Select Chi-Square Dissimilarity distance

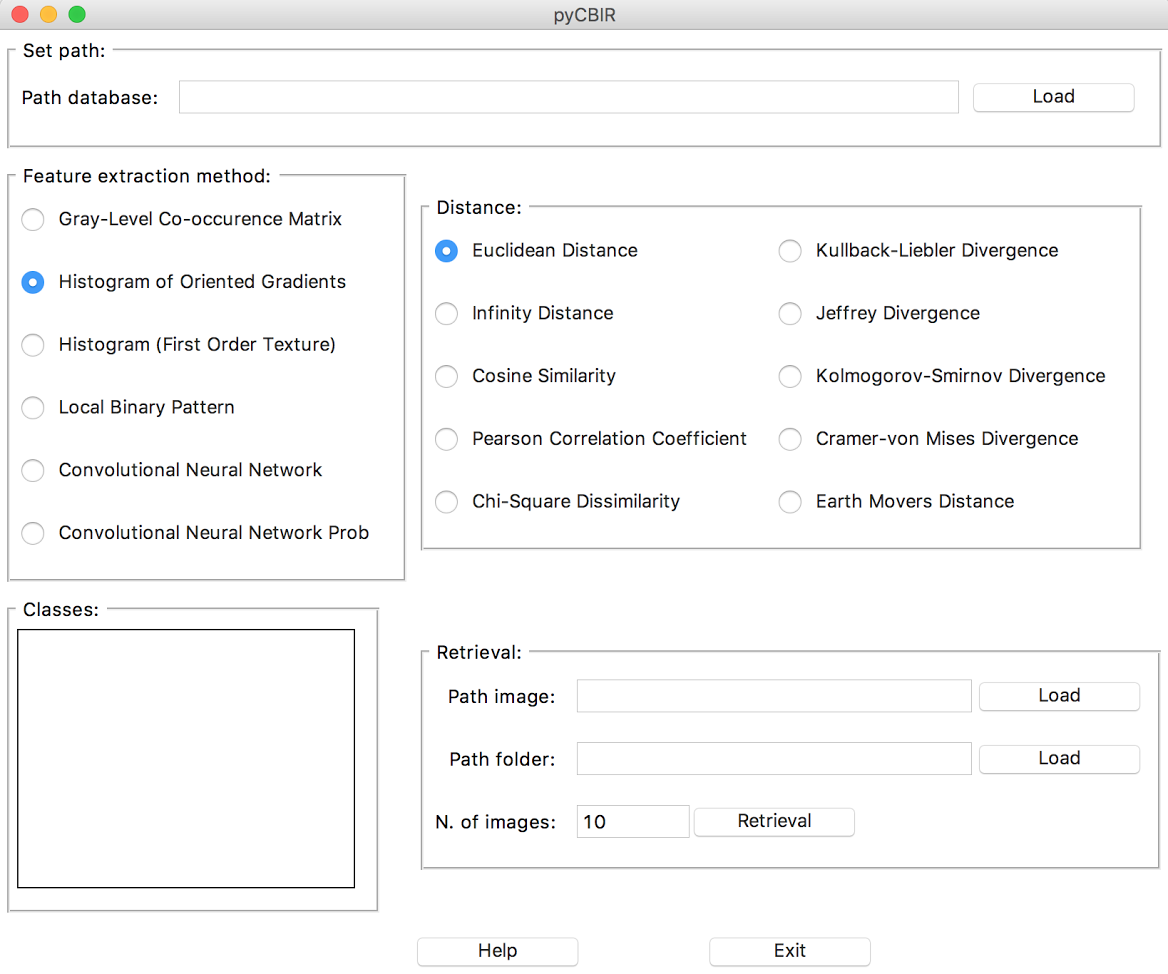[x=446, y=502]
